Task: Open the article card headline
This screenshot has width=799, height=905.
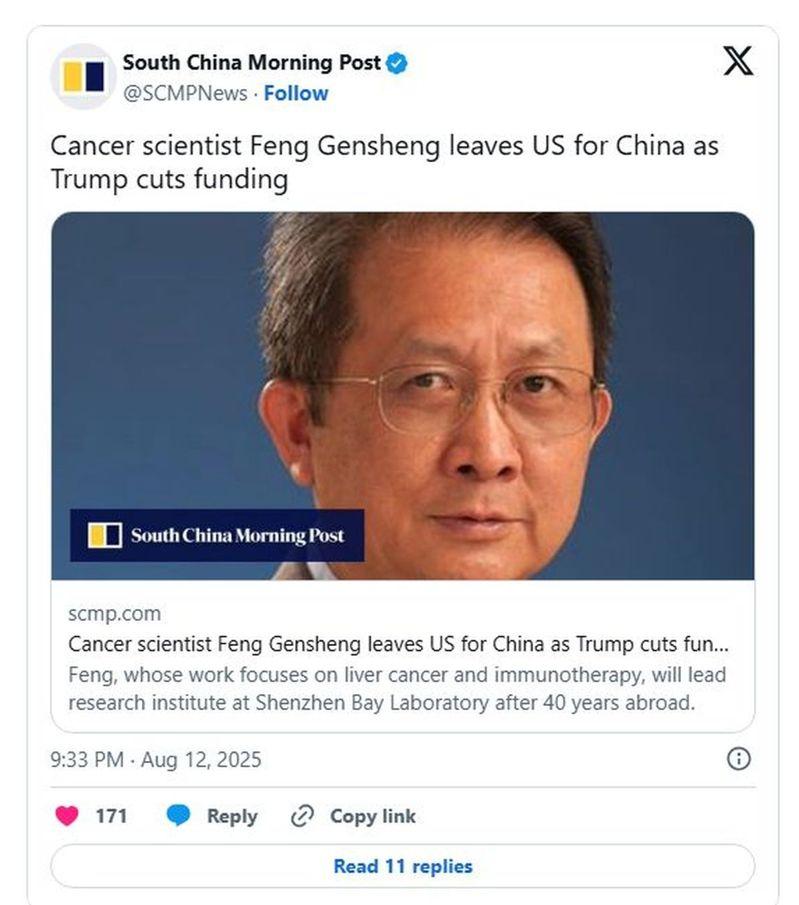Action: tap(398, 644)
